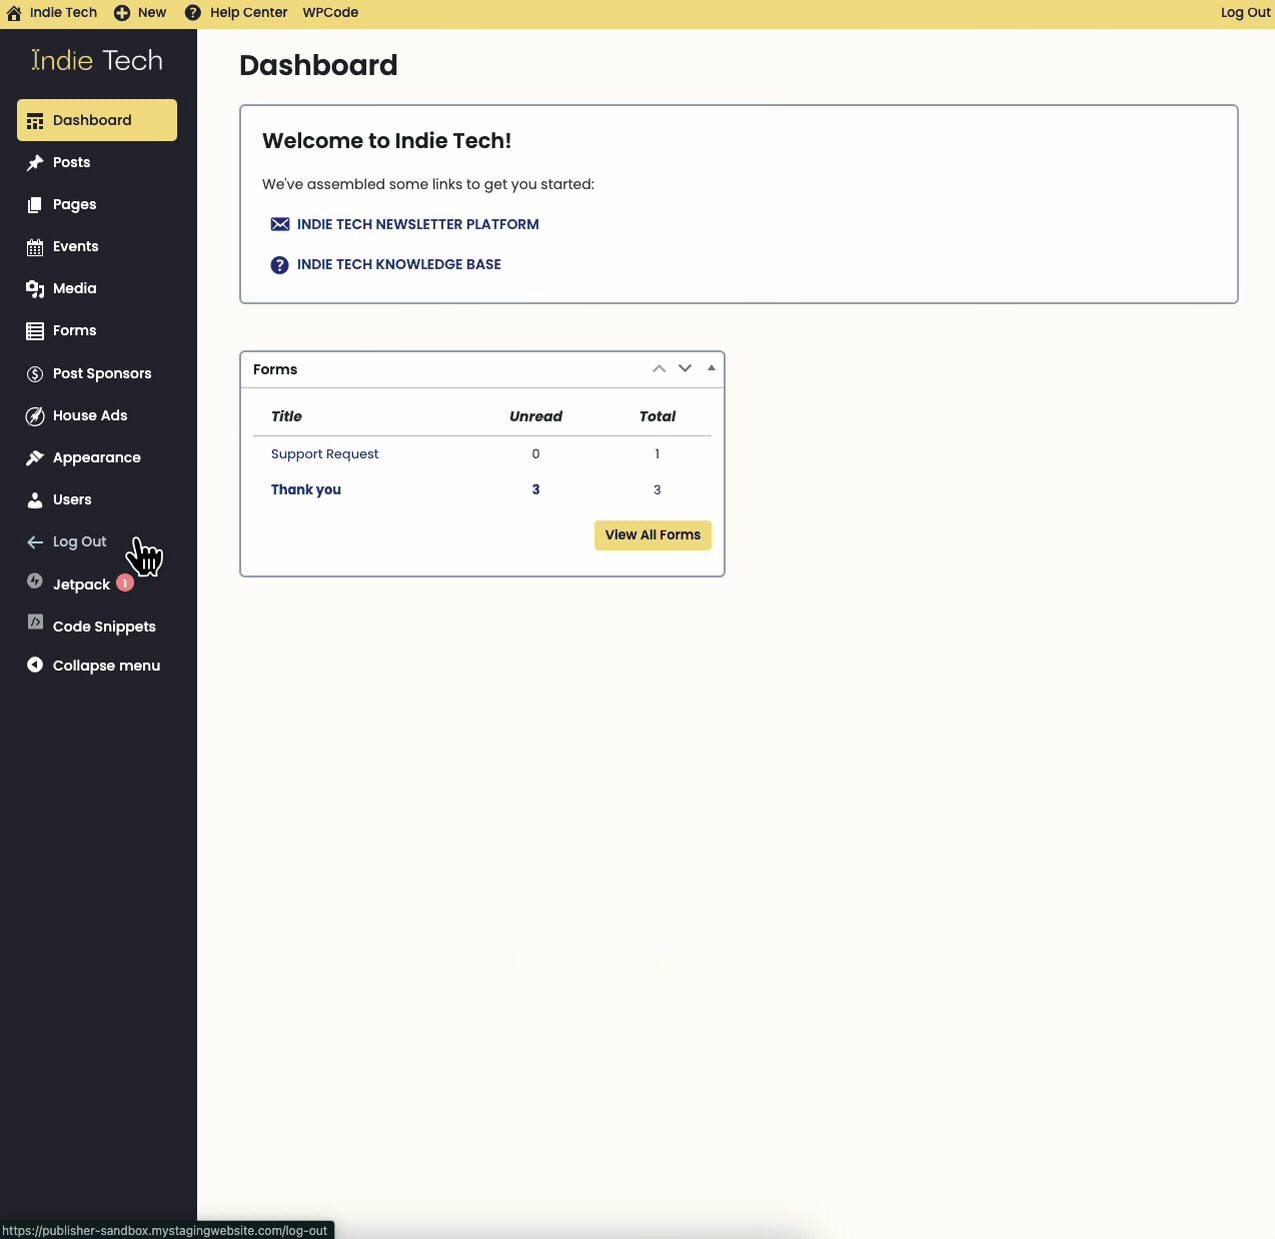
Task: Click the Events calendar icon in sidebar
Action: tap(35, 247)
